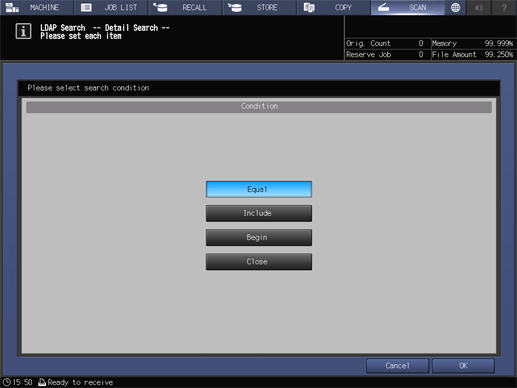Image resolution: width=517 pixels, height=388 pixels.
Task: Click the info icon beside LDAP Search
Action: [x=23, y=31]
